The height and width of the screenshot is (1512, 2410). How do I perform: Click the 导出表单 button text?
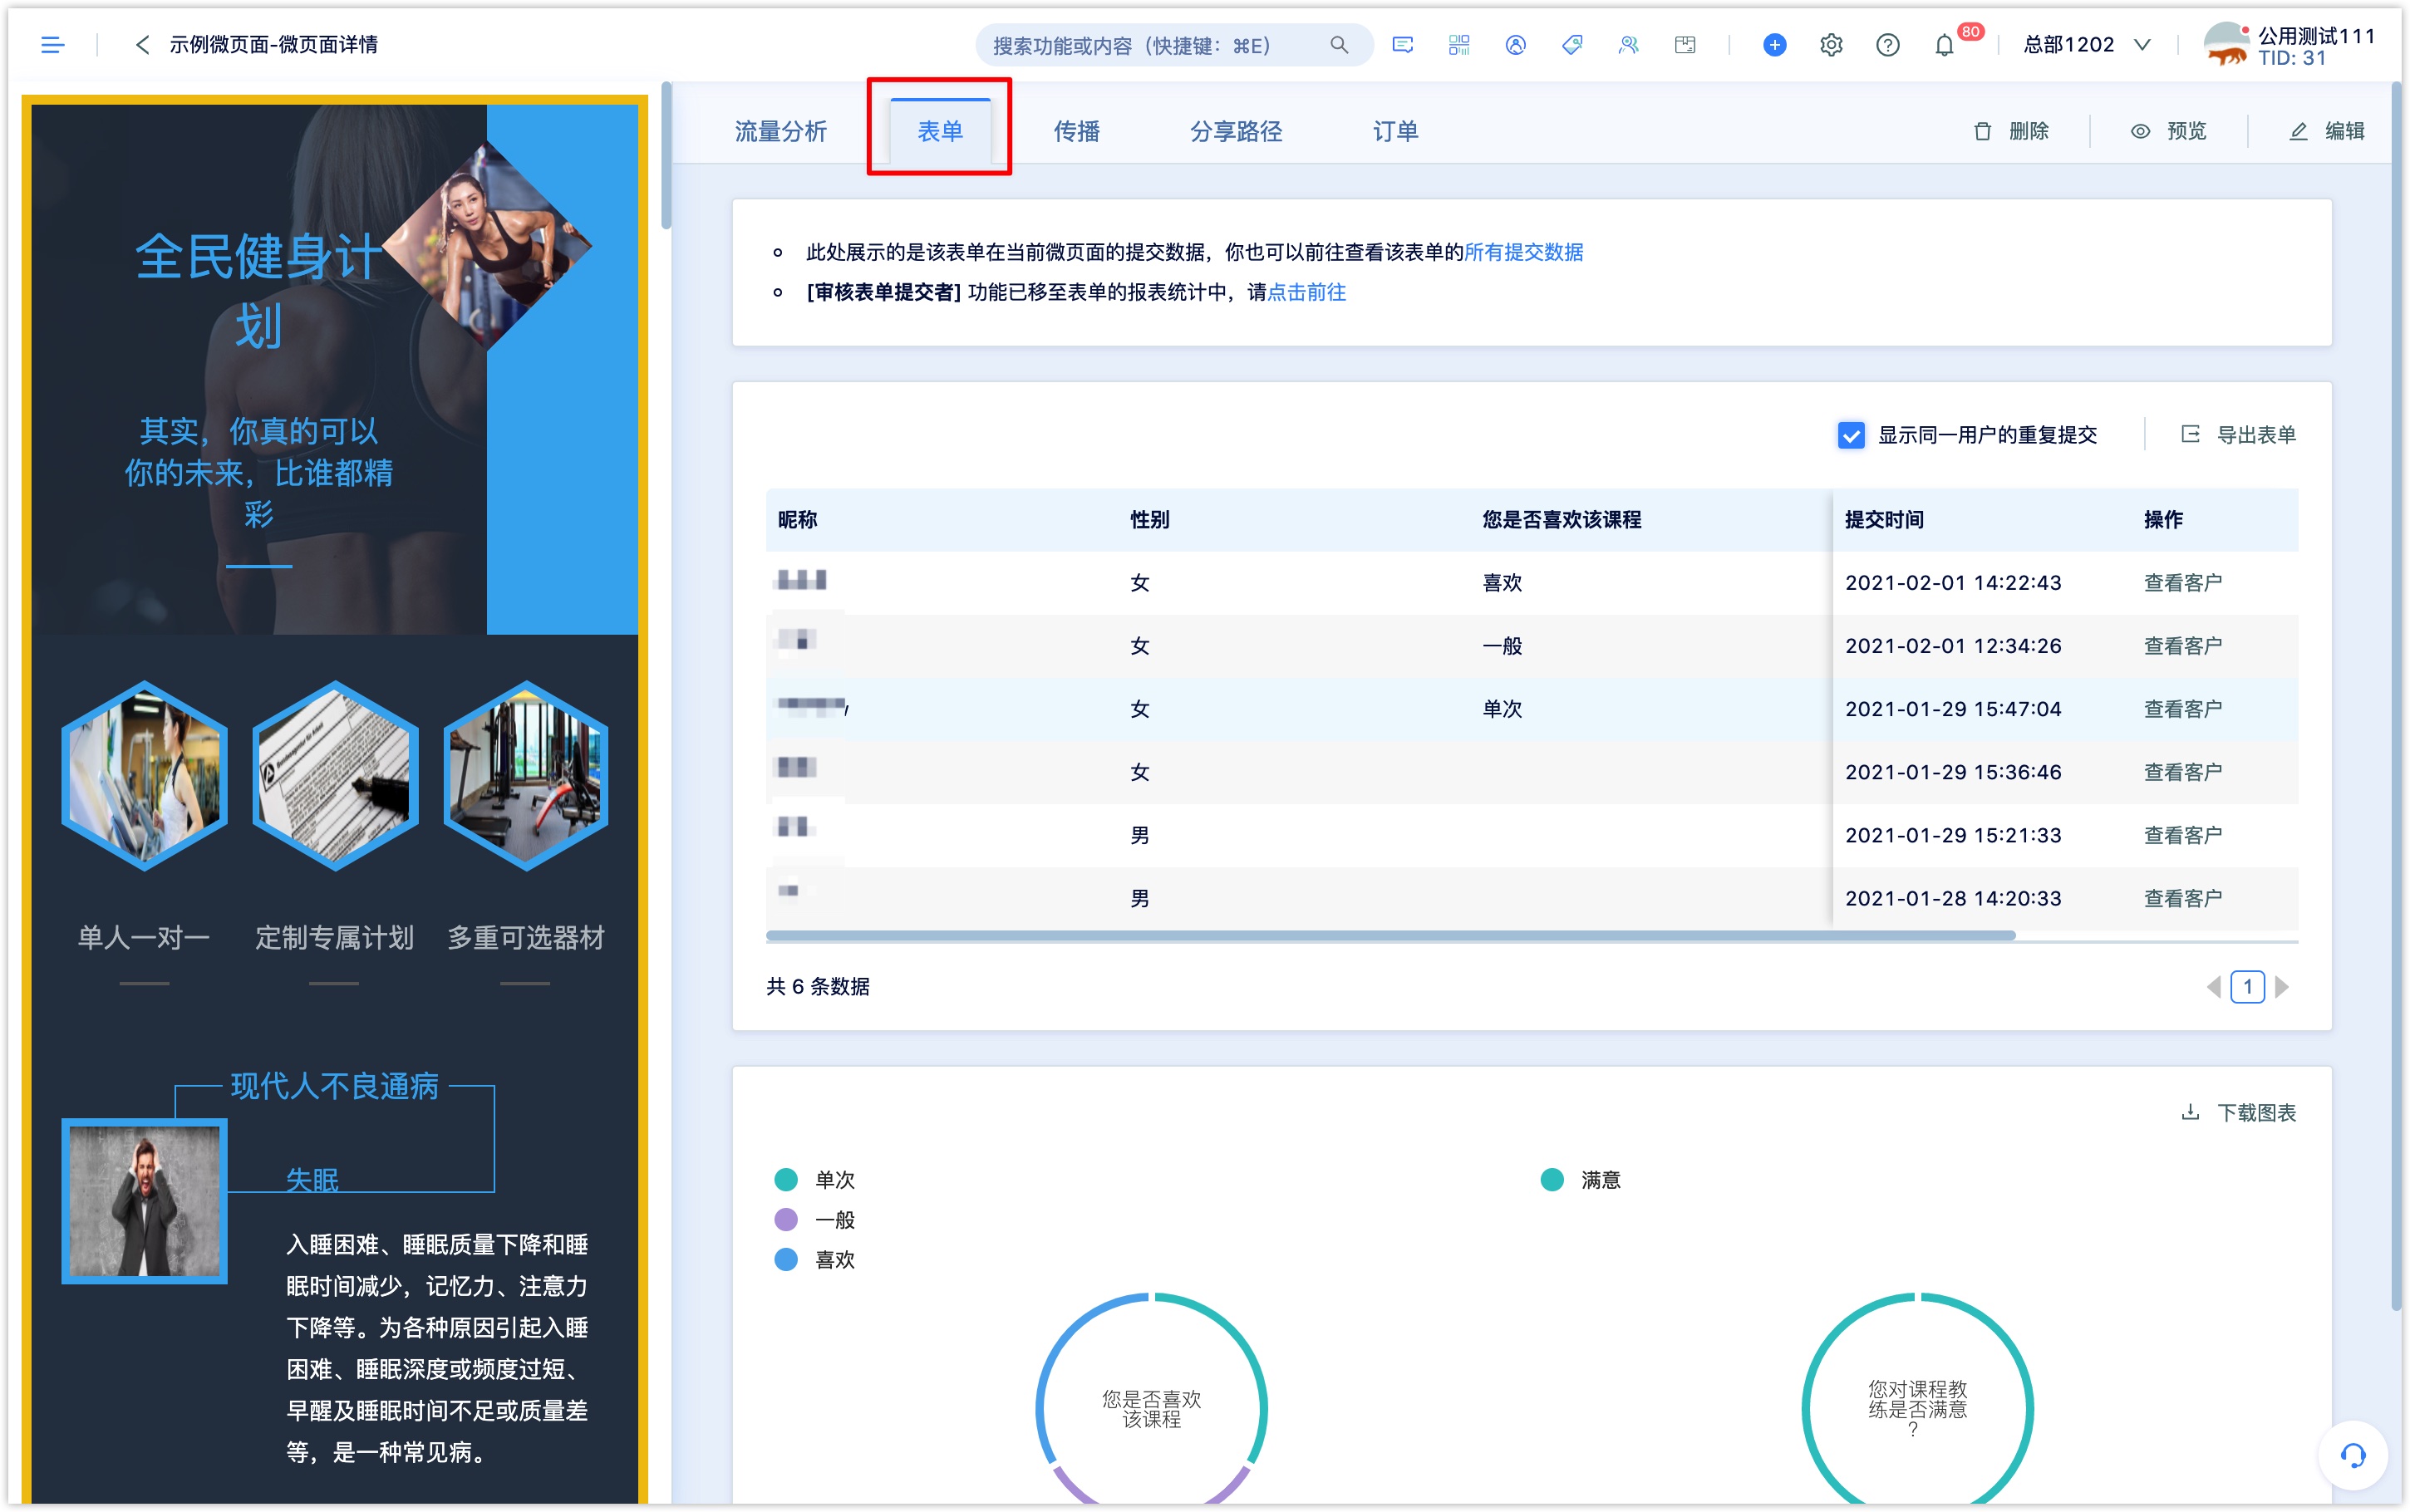[2256, 434]
